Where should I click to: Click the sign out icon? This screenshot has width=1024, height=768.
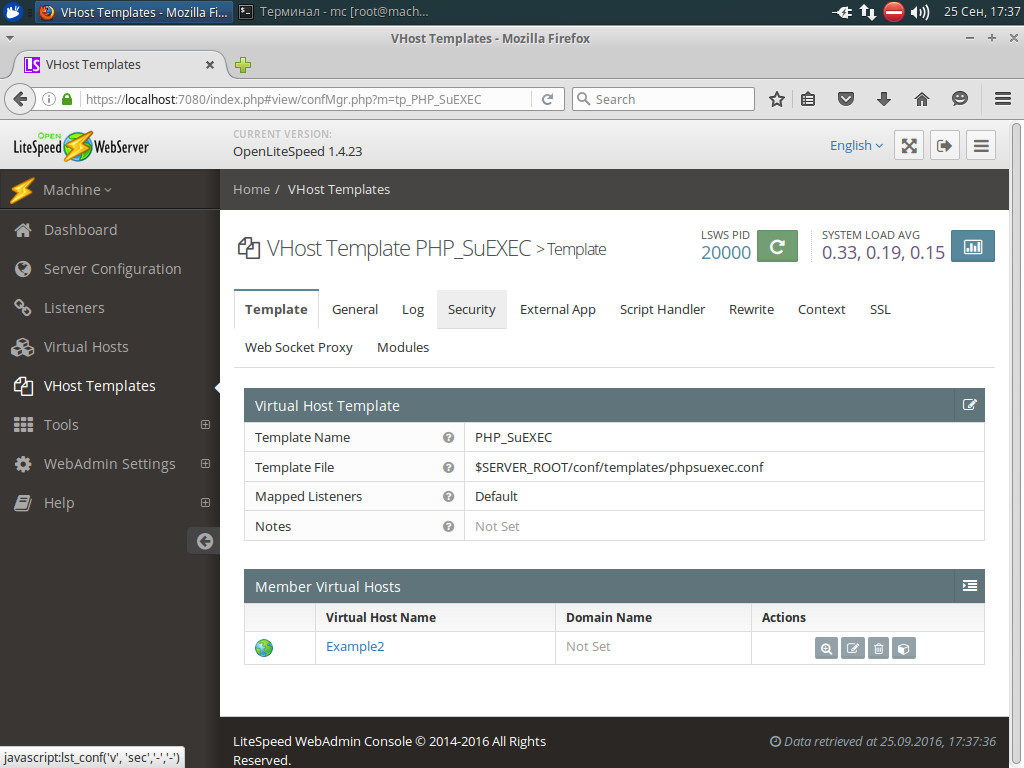(944, 146)
